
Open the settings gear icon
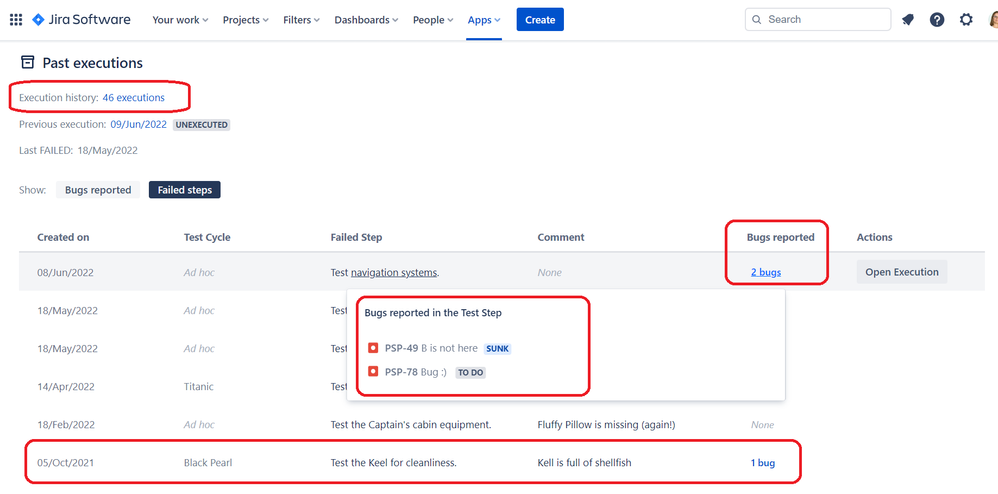click(x=966, y=20)
